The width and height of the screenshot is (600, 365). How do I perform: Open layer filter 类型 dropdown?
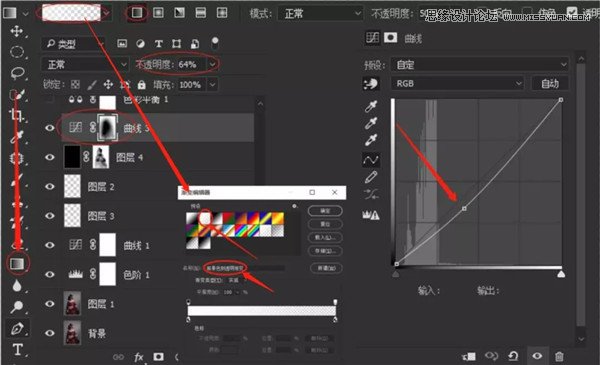point(73,44)
